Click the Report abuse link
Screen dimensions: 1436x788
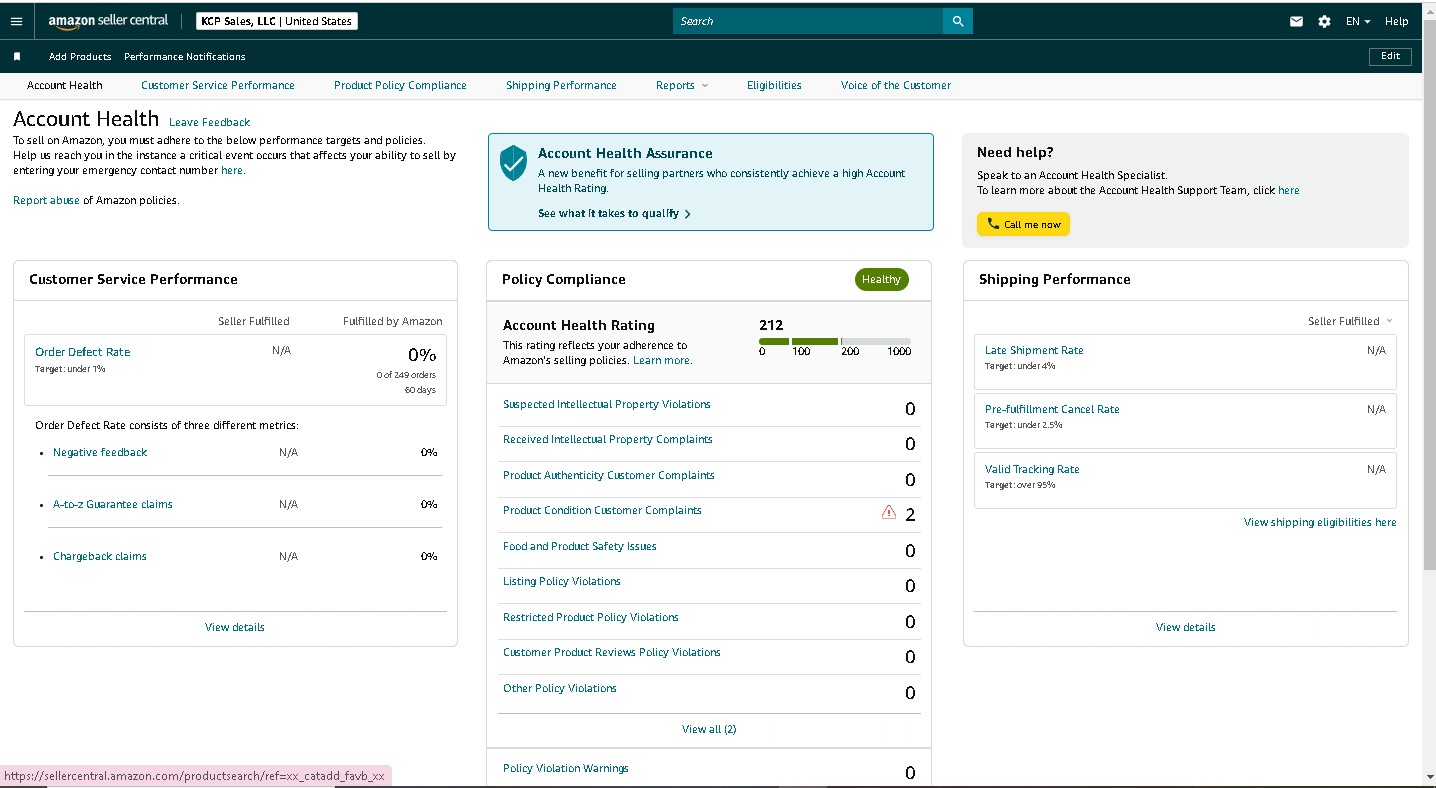point(46,200)
